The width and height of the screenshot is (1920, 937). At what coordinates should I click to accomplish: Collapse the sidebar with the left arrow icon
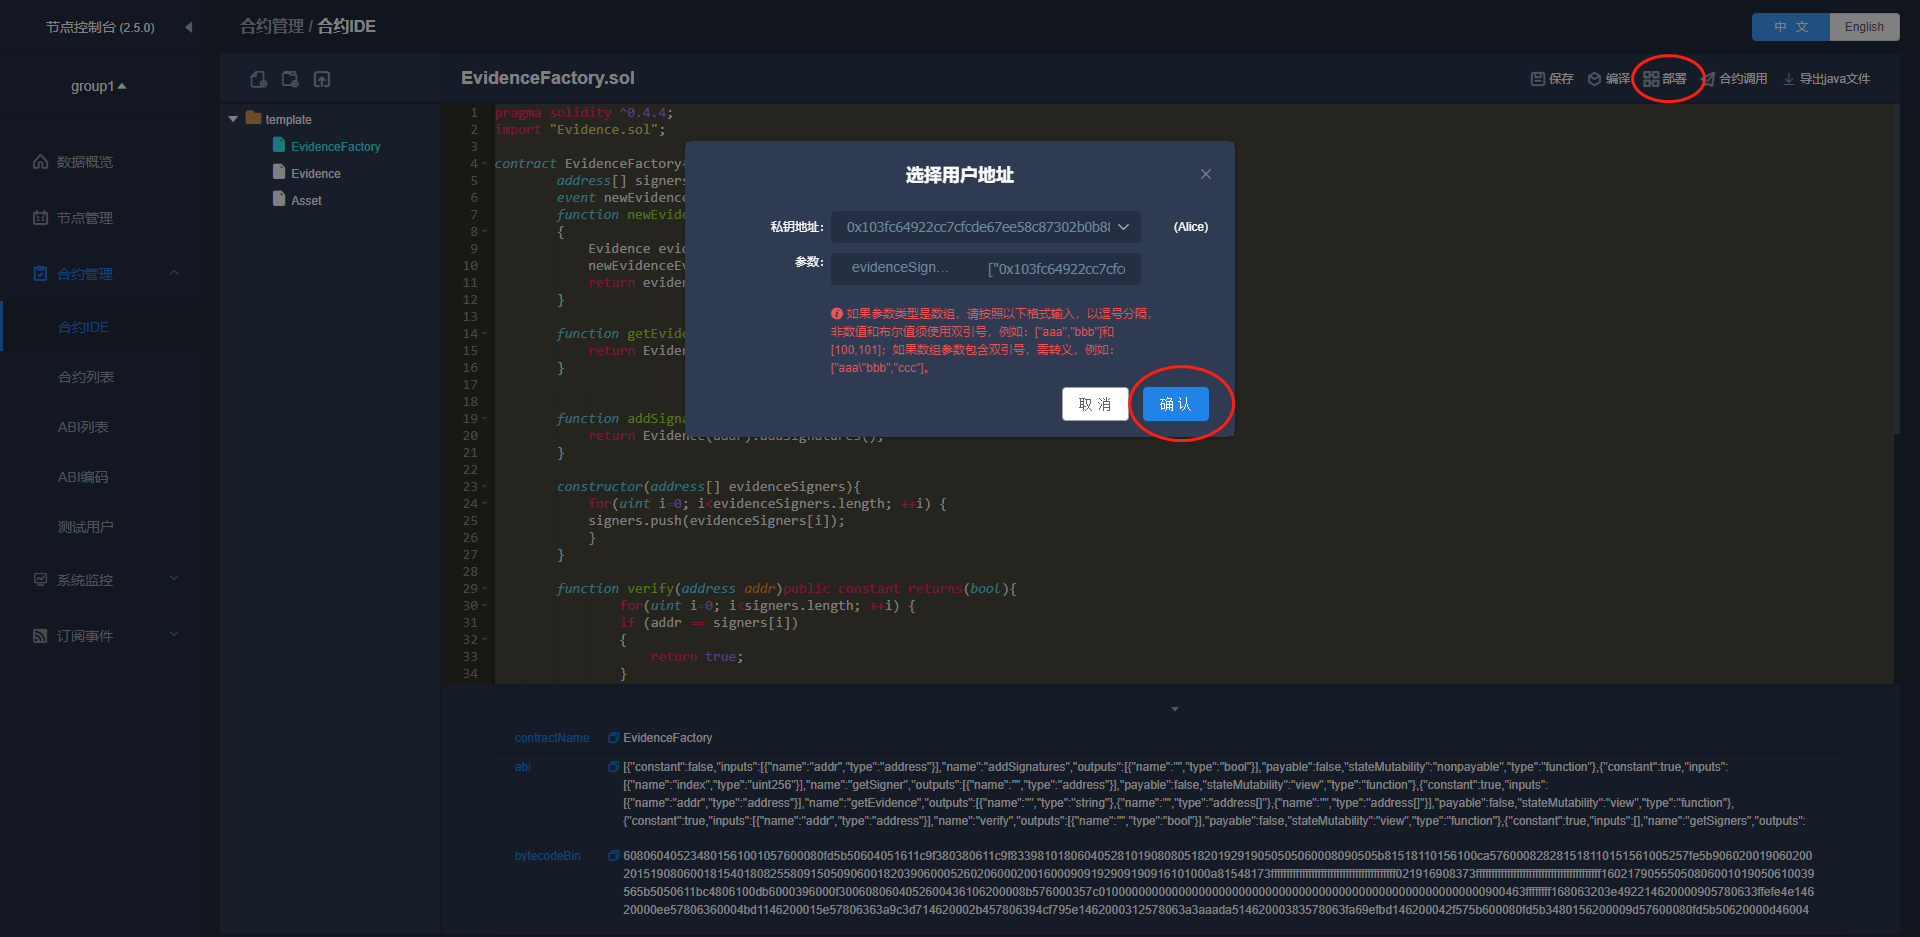(x=188, y=27)
